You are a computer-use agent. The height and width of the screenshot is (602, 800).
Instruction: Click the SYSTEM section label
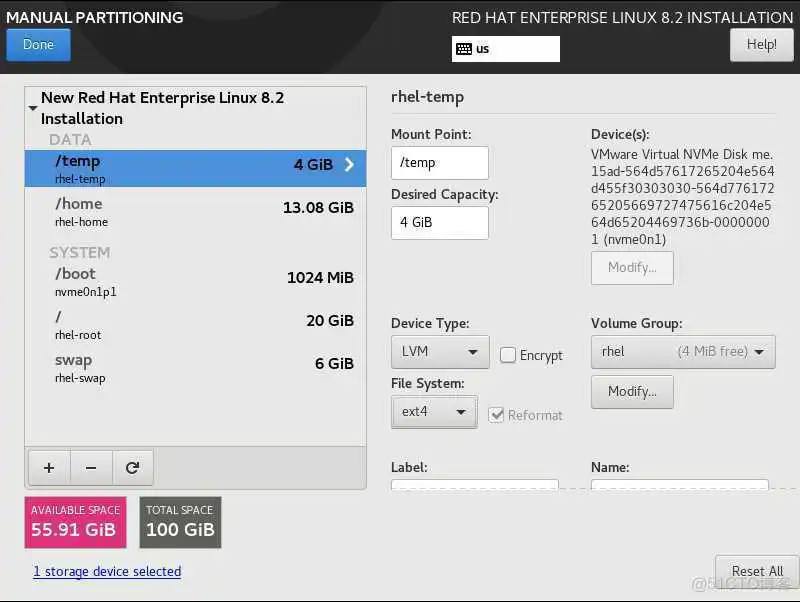(x=80, y=253)
